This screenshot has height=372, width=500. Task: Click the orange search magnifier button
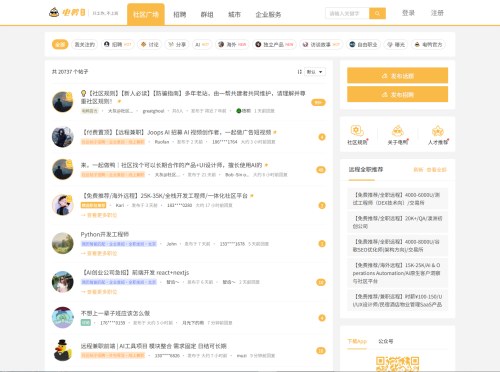[x=377, y=13]
